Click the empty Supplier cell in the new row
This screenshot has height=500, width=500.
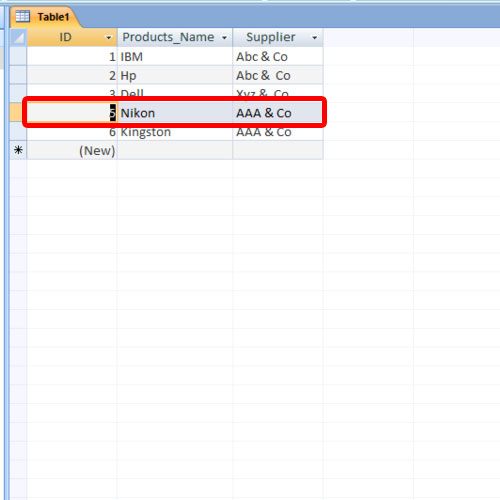click(x=278, y=150)
